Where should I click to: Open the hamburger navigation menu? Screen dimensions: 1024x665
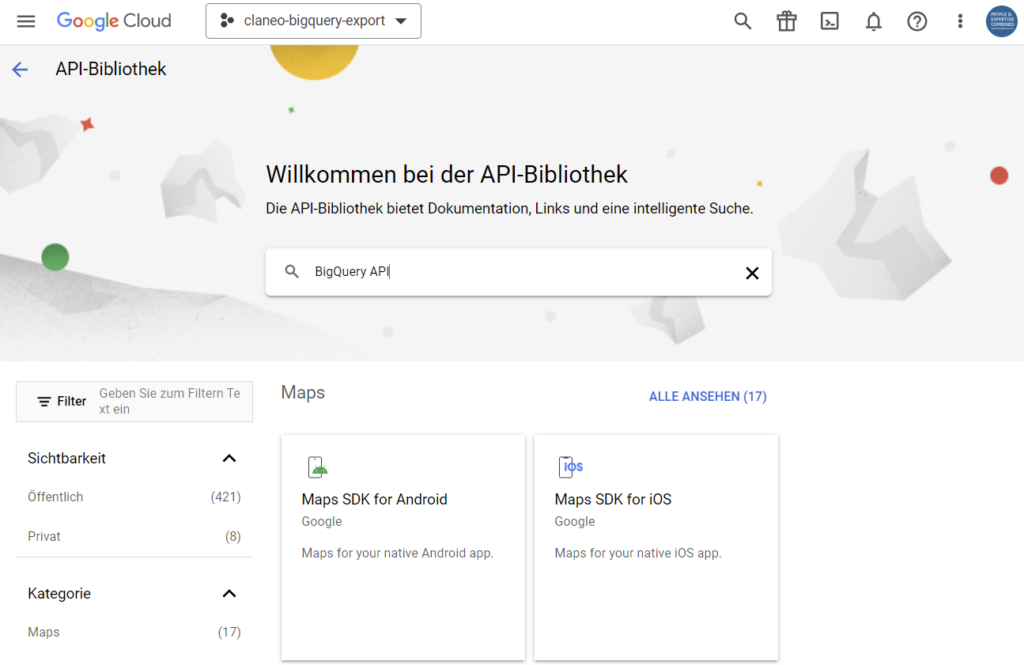click(26, 21)
